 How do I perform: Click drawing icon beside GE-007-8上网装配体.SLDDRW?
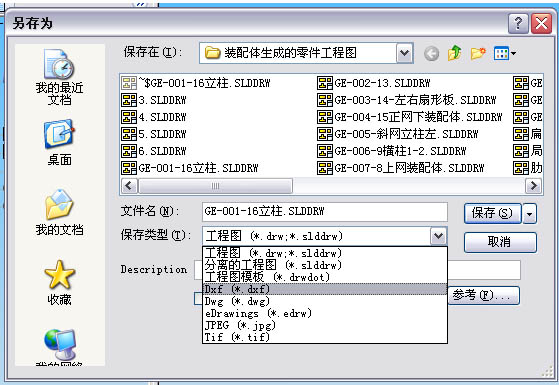(325, 168)
